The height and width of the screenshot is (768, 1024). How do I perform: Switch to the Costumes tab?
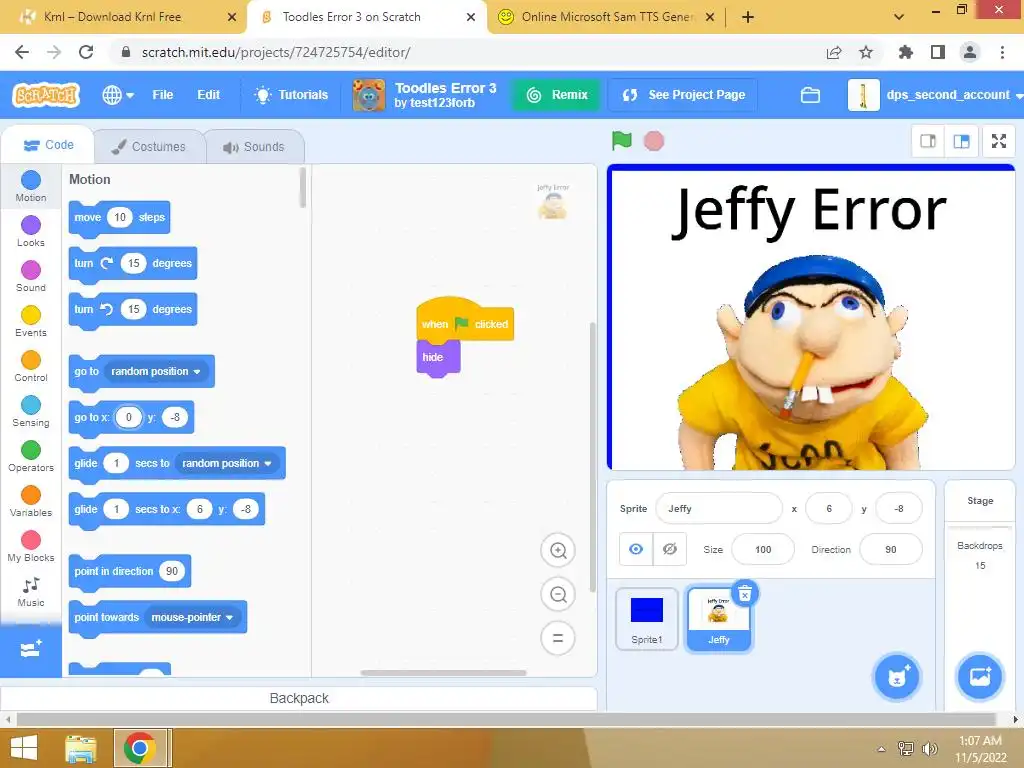pos(149,146)
